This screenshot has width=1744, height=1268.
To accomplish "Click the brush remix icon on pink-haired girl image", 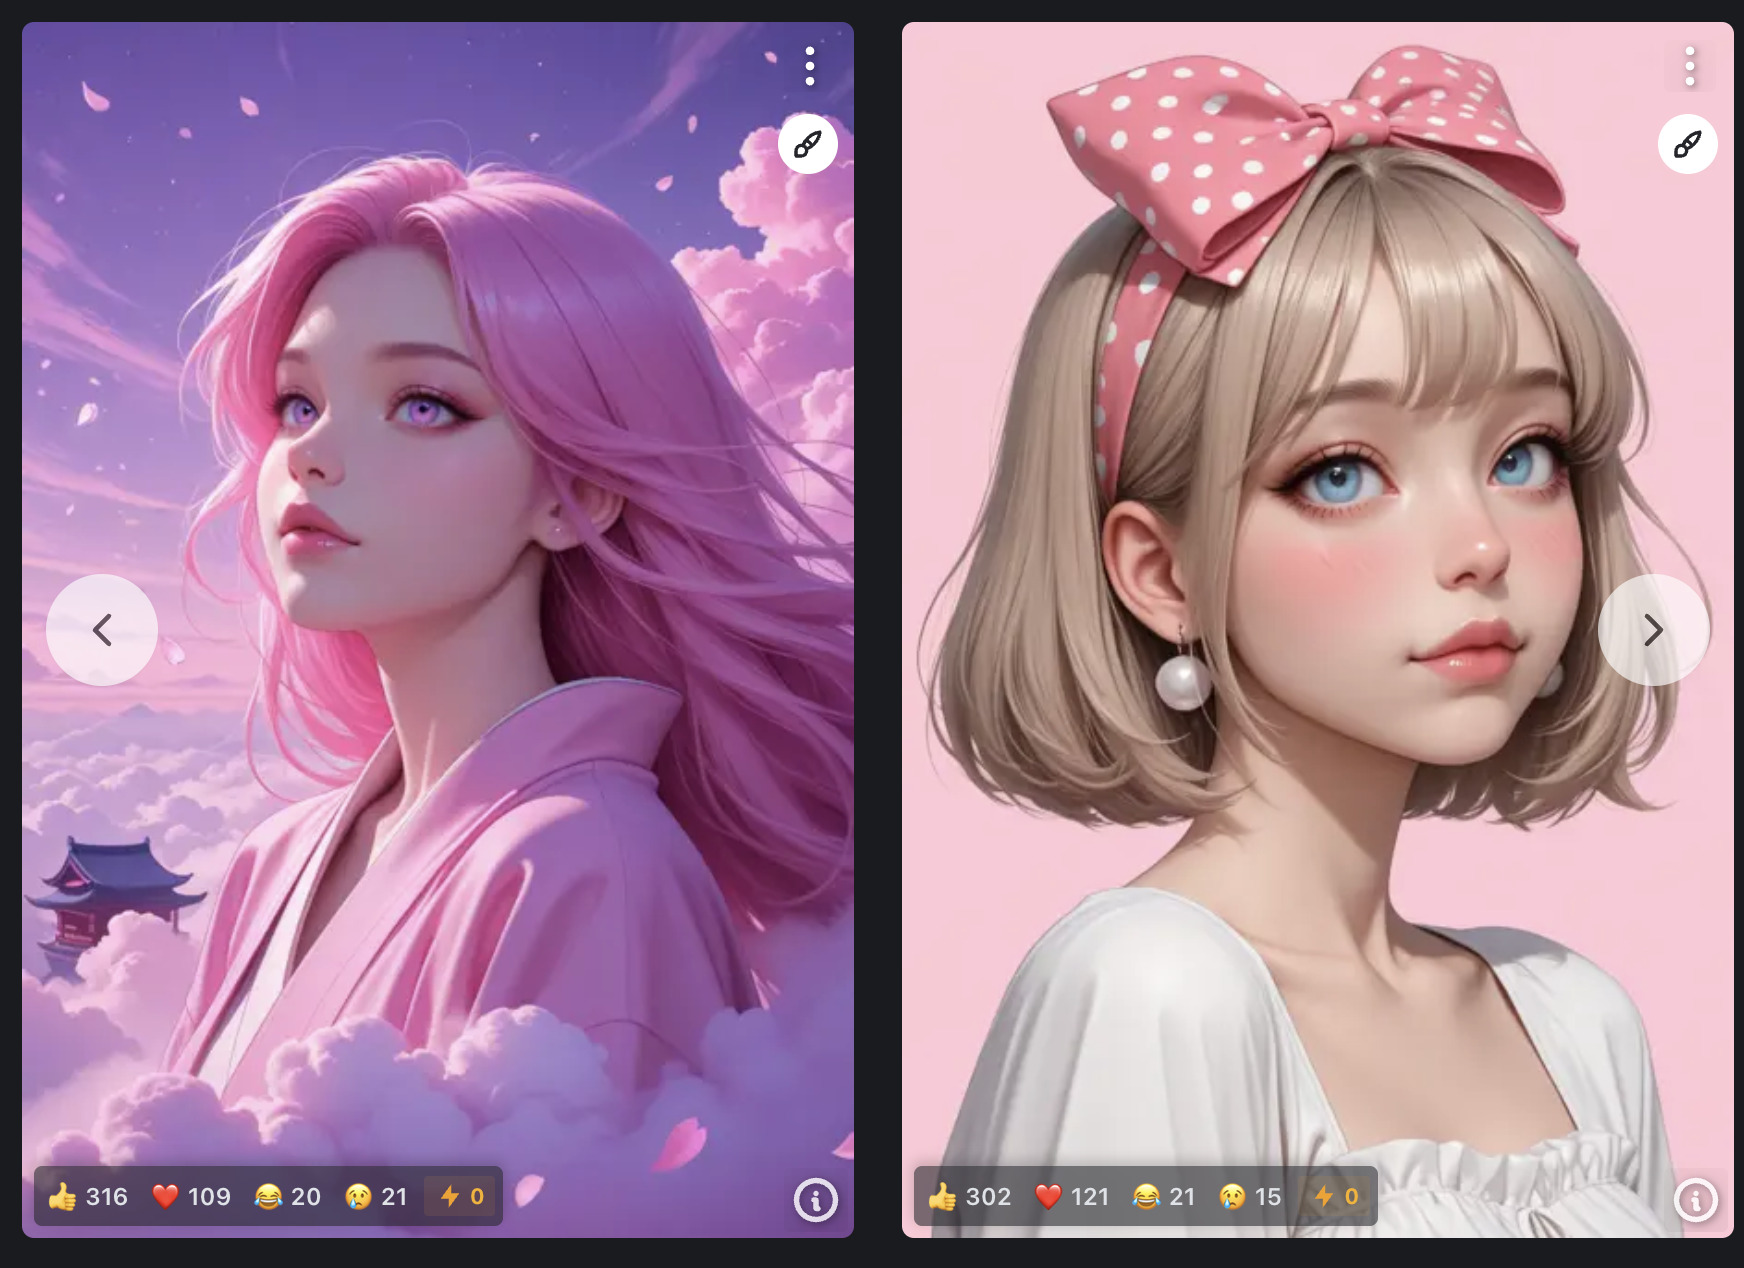I will pyautogui.click(x=808, y=144).
